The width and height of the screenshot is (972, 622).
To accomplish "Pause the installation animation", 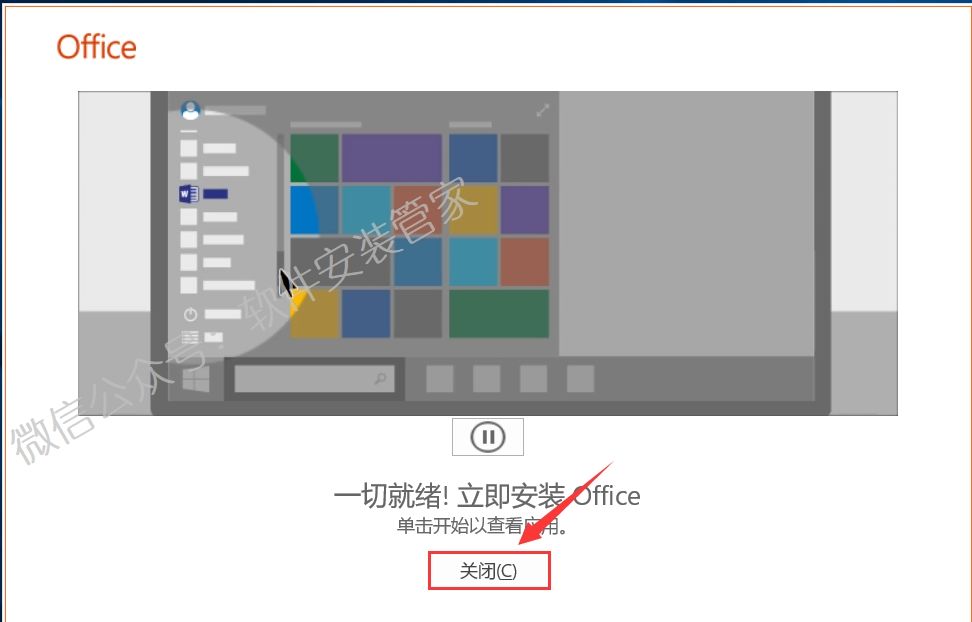I will pyautogui.click(x=487, y=436).
